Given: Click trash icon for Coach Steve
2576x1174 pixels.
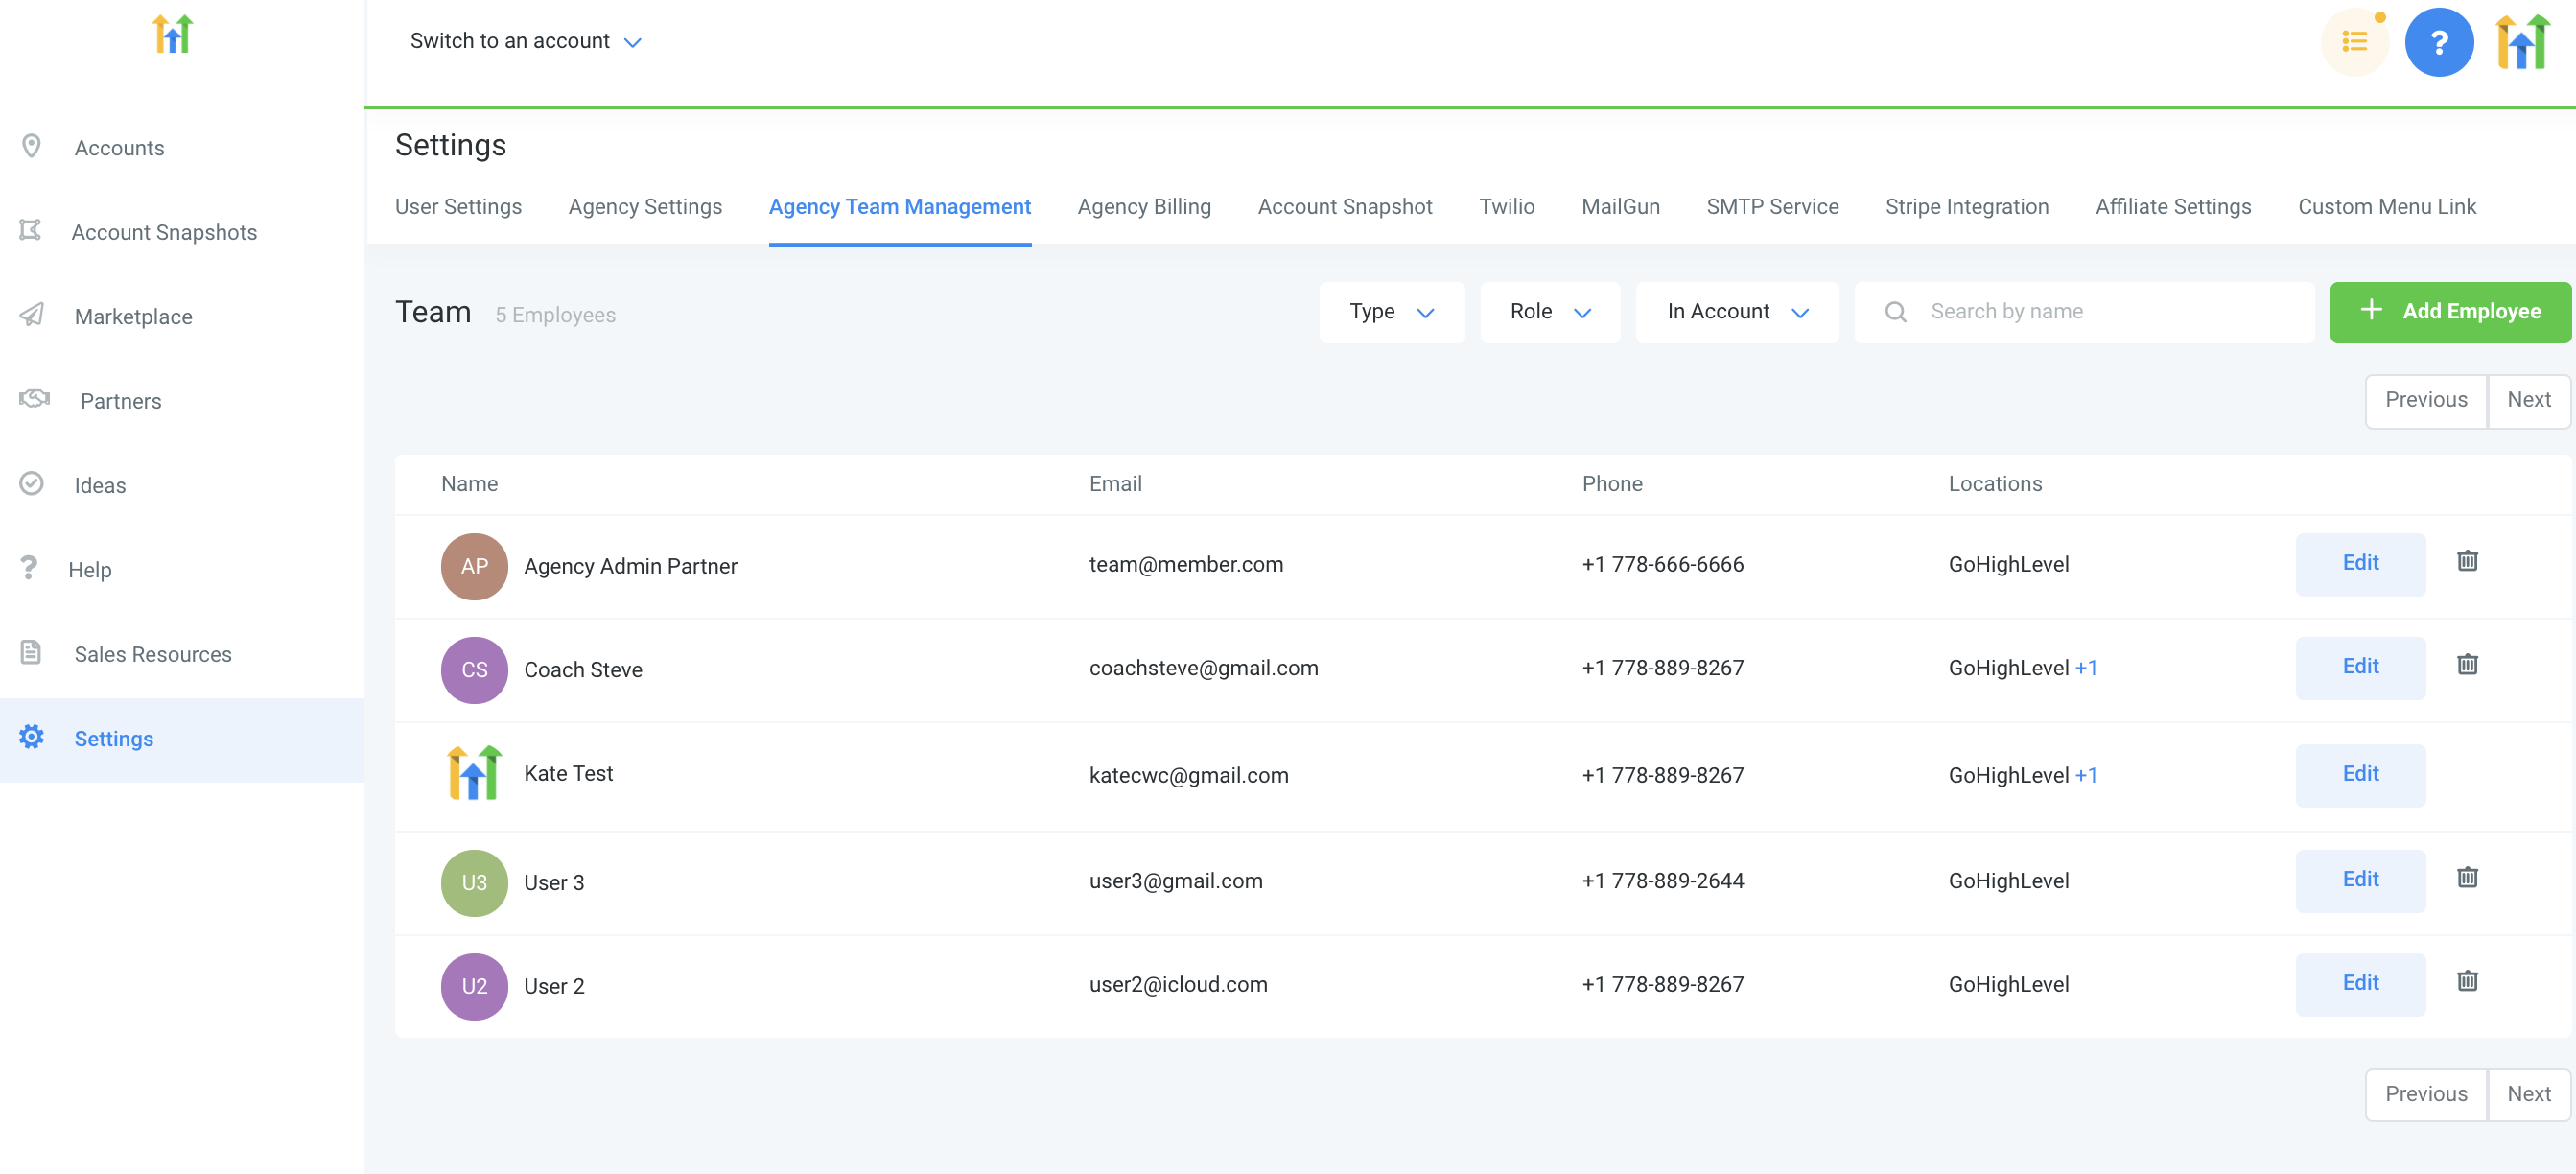Looking at the screenshot, I should (2466, 665).
